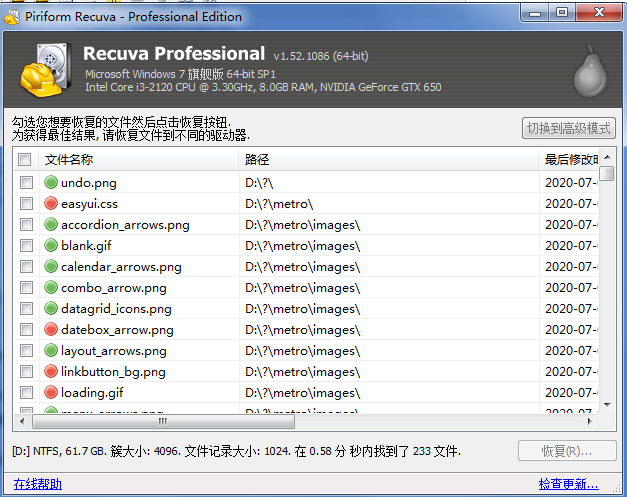
Task: Click the vertical scrollbar down arrow
Action: tap(607, 405)
